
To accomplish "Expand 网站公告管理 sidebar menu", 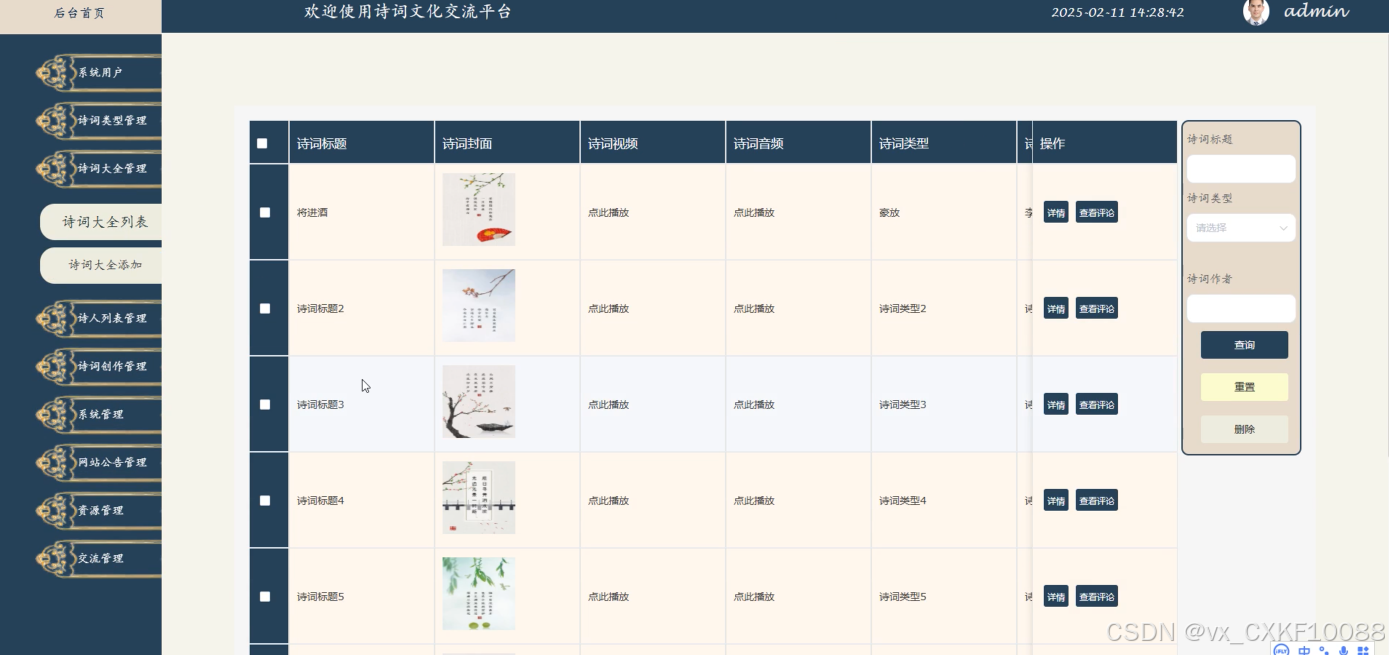I will pos(98,462).
